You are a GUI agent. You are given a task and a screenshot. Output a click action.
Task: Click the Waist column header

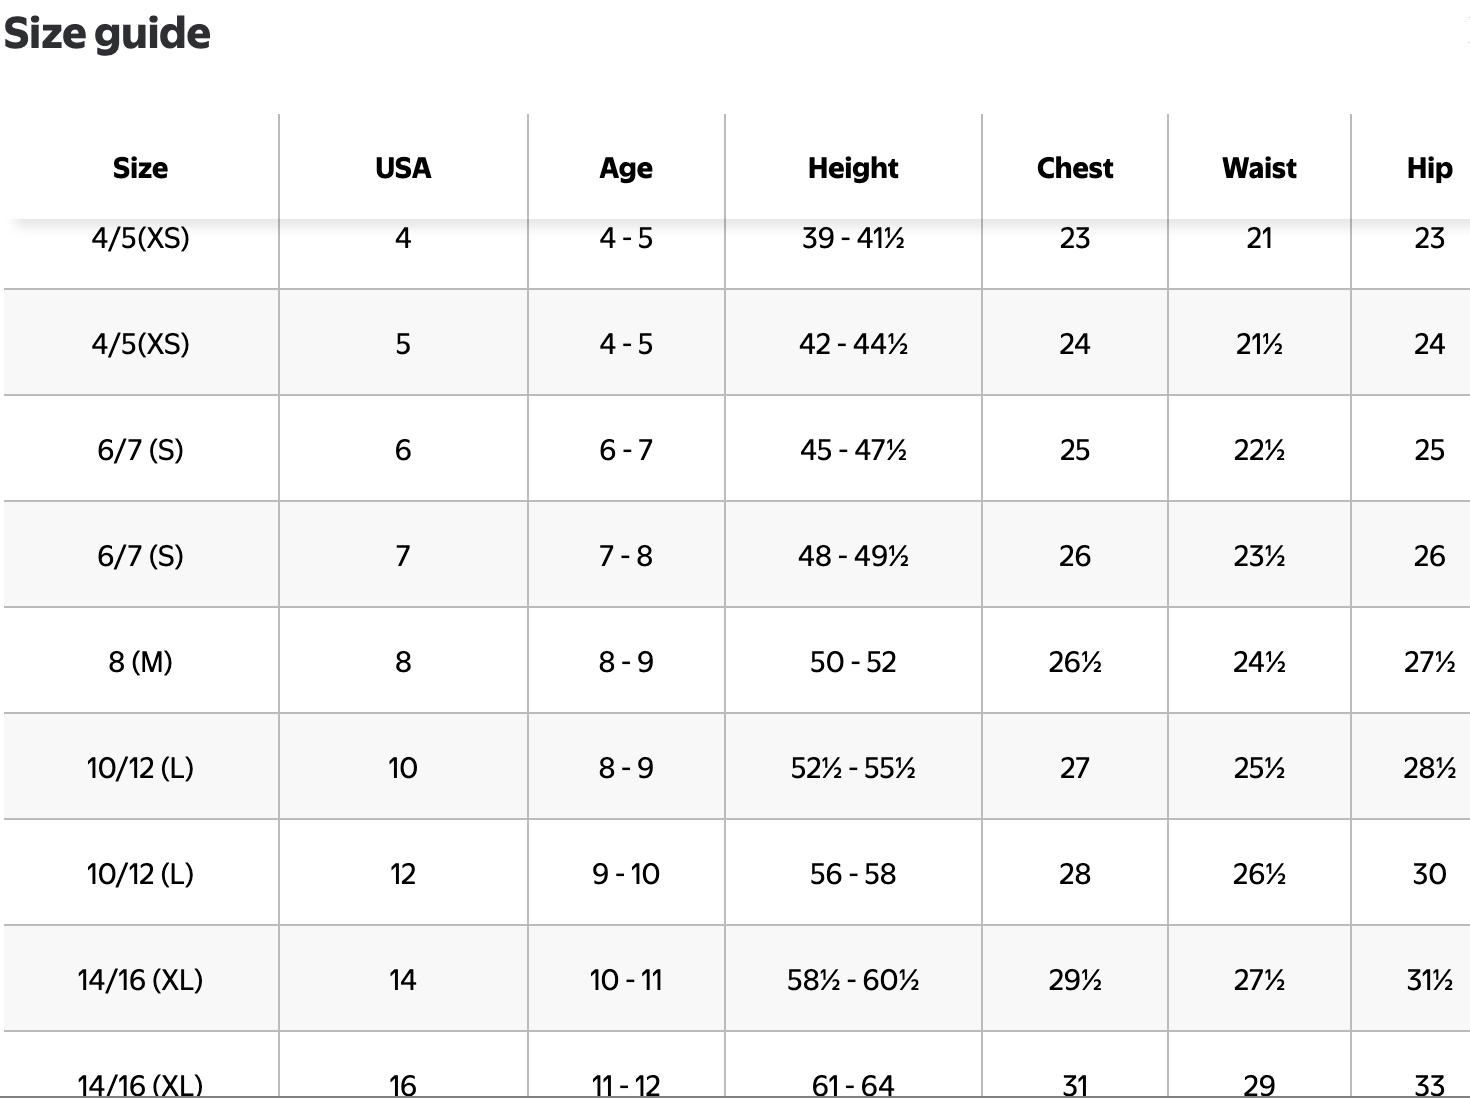[x=1259, y=168]
